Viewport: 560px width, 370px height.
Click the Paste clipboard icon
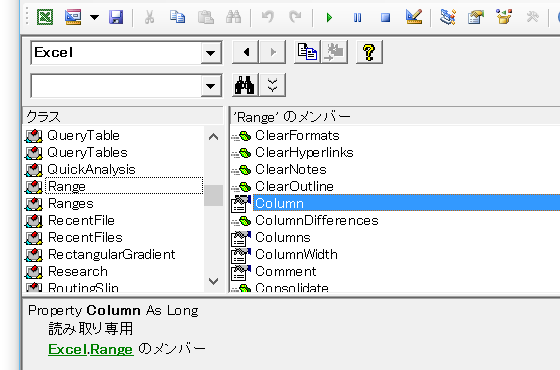click(x=205, y=17)
